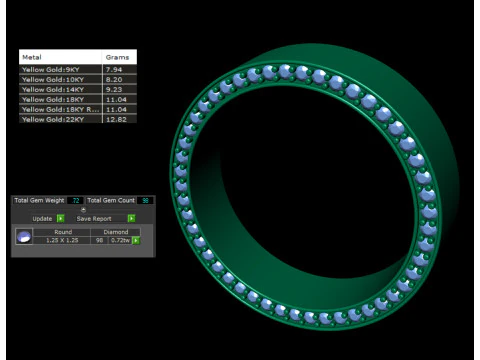Click the Grams column header

[x=119, y=57]
